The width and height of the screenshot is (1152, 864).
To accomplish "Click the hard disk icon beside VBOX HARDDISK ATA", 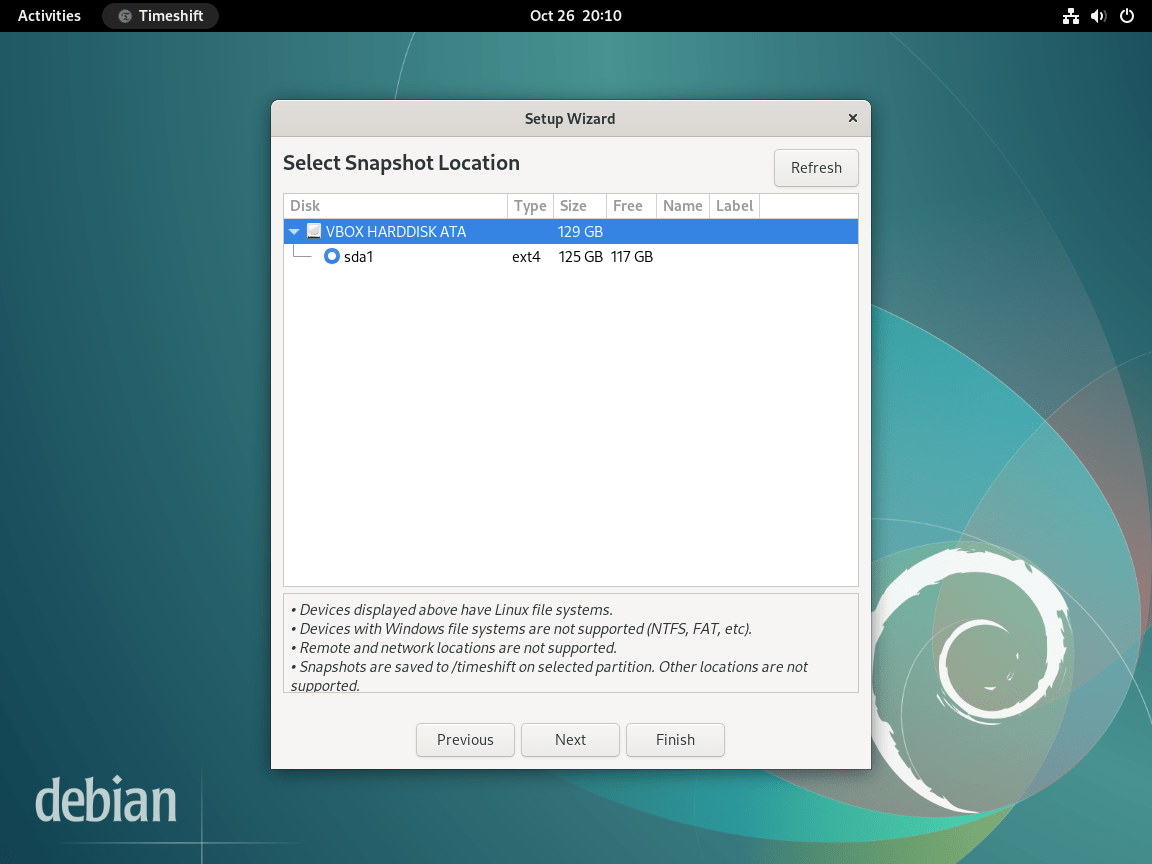I will pyautogui.click(x=312, y=231).
